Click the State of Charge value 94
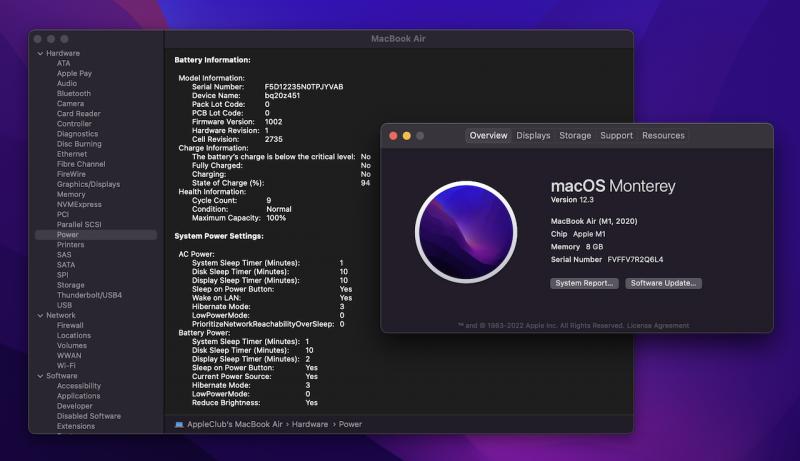The image size is (800, 461). coord(365,183)
